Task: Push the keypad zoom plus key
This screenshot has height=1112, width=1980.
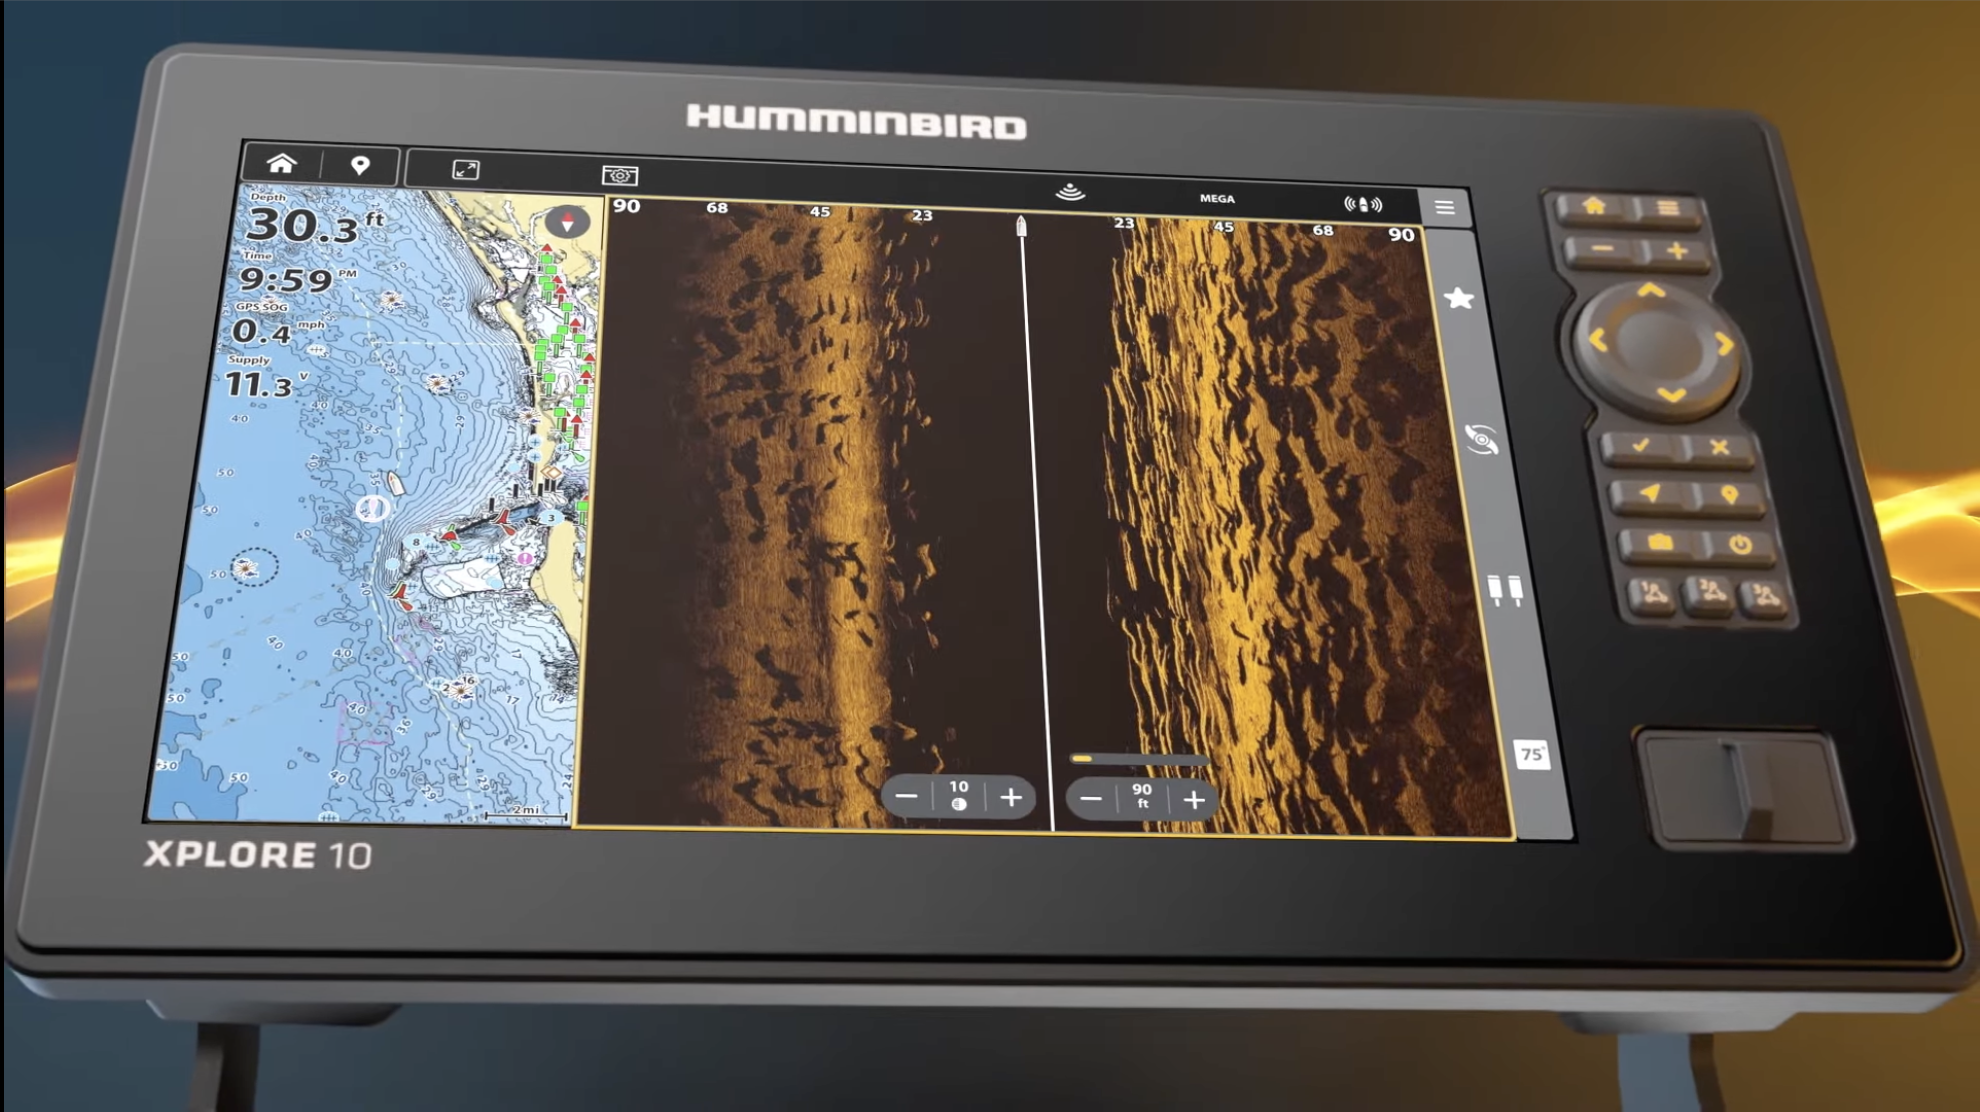Action: 1678,251
